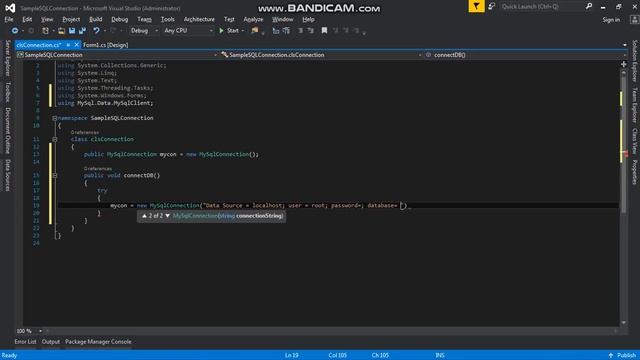The image size is (640, 360).
Task: Click the Publish up-arrow icon in status bar
Action: point(611,356)
